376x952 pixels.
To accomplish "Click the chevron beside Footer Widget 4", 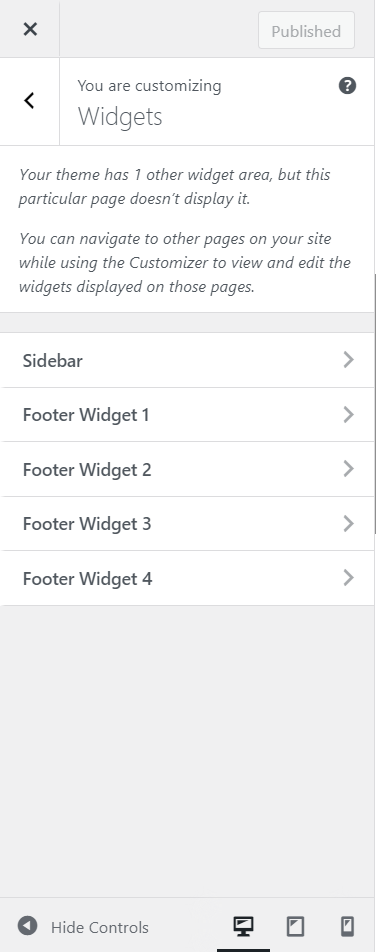I will tap(348, 577).
